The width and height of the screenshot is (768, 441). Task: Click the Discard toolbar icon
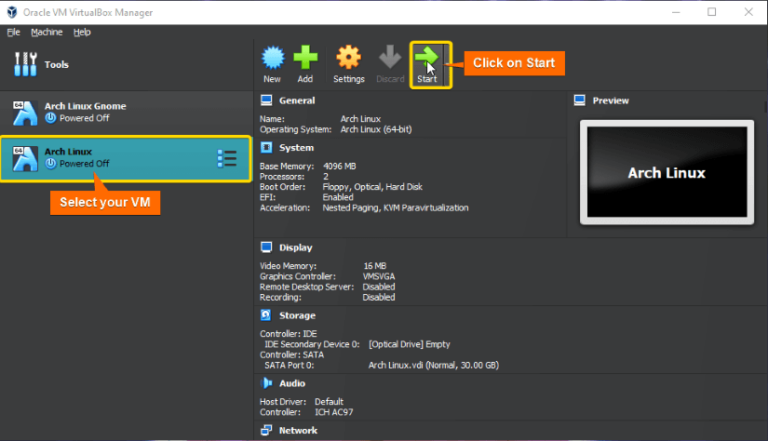pos(390,59)
